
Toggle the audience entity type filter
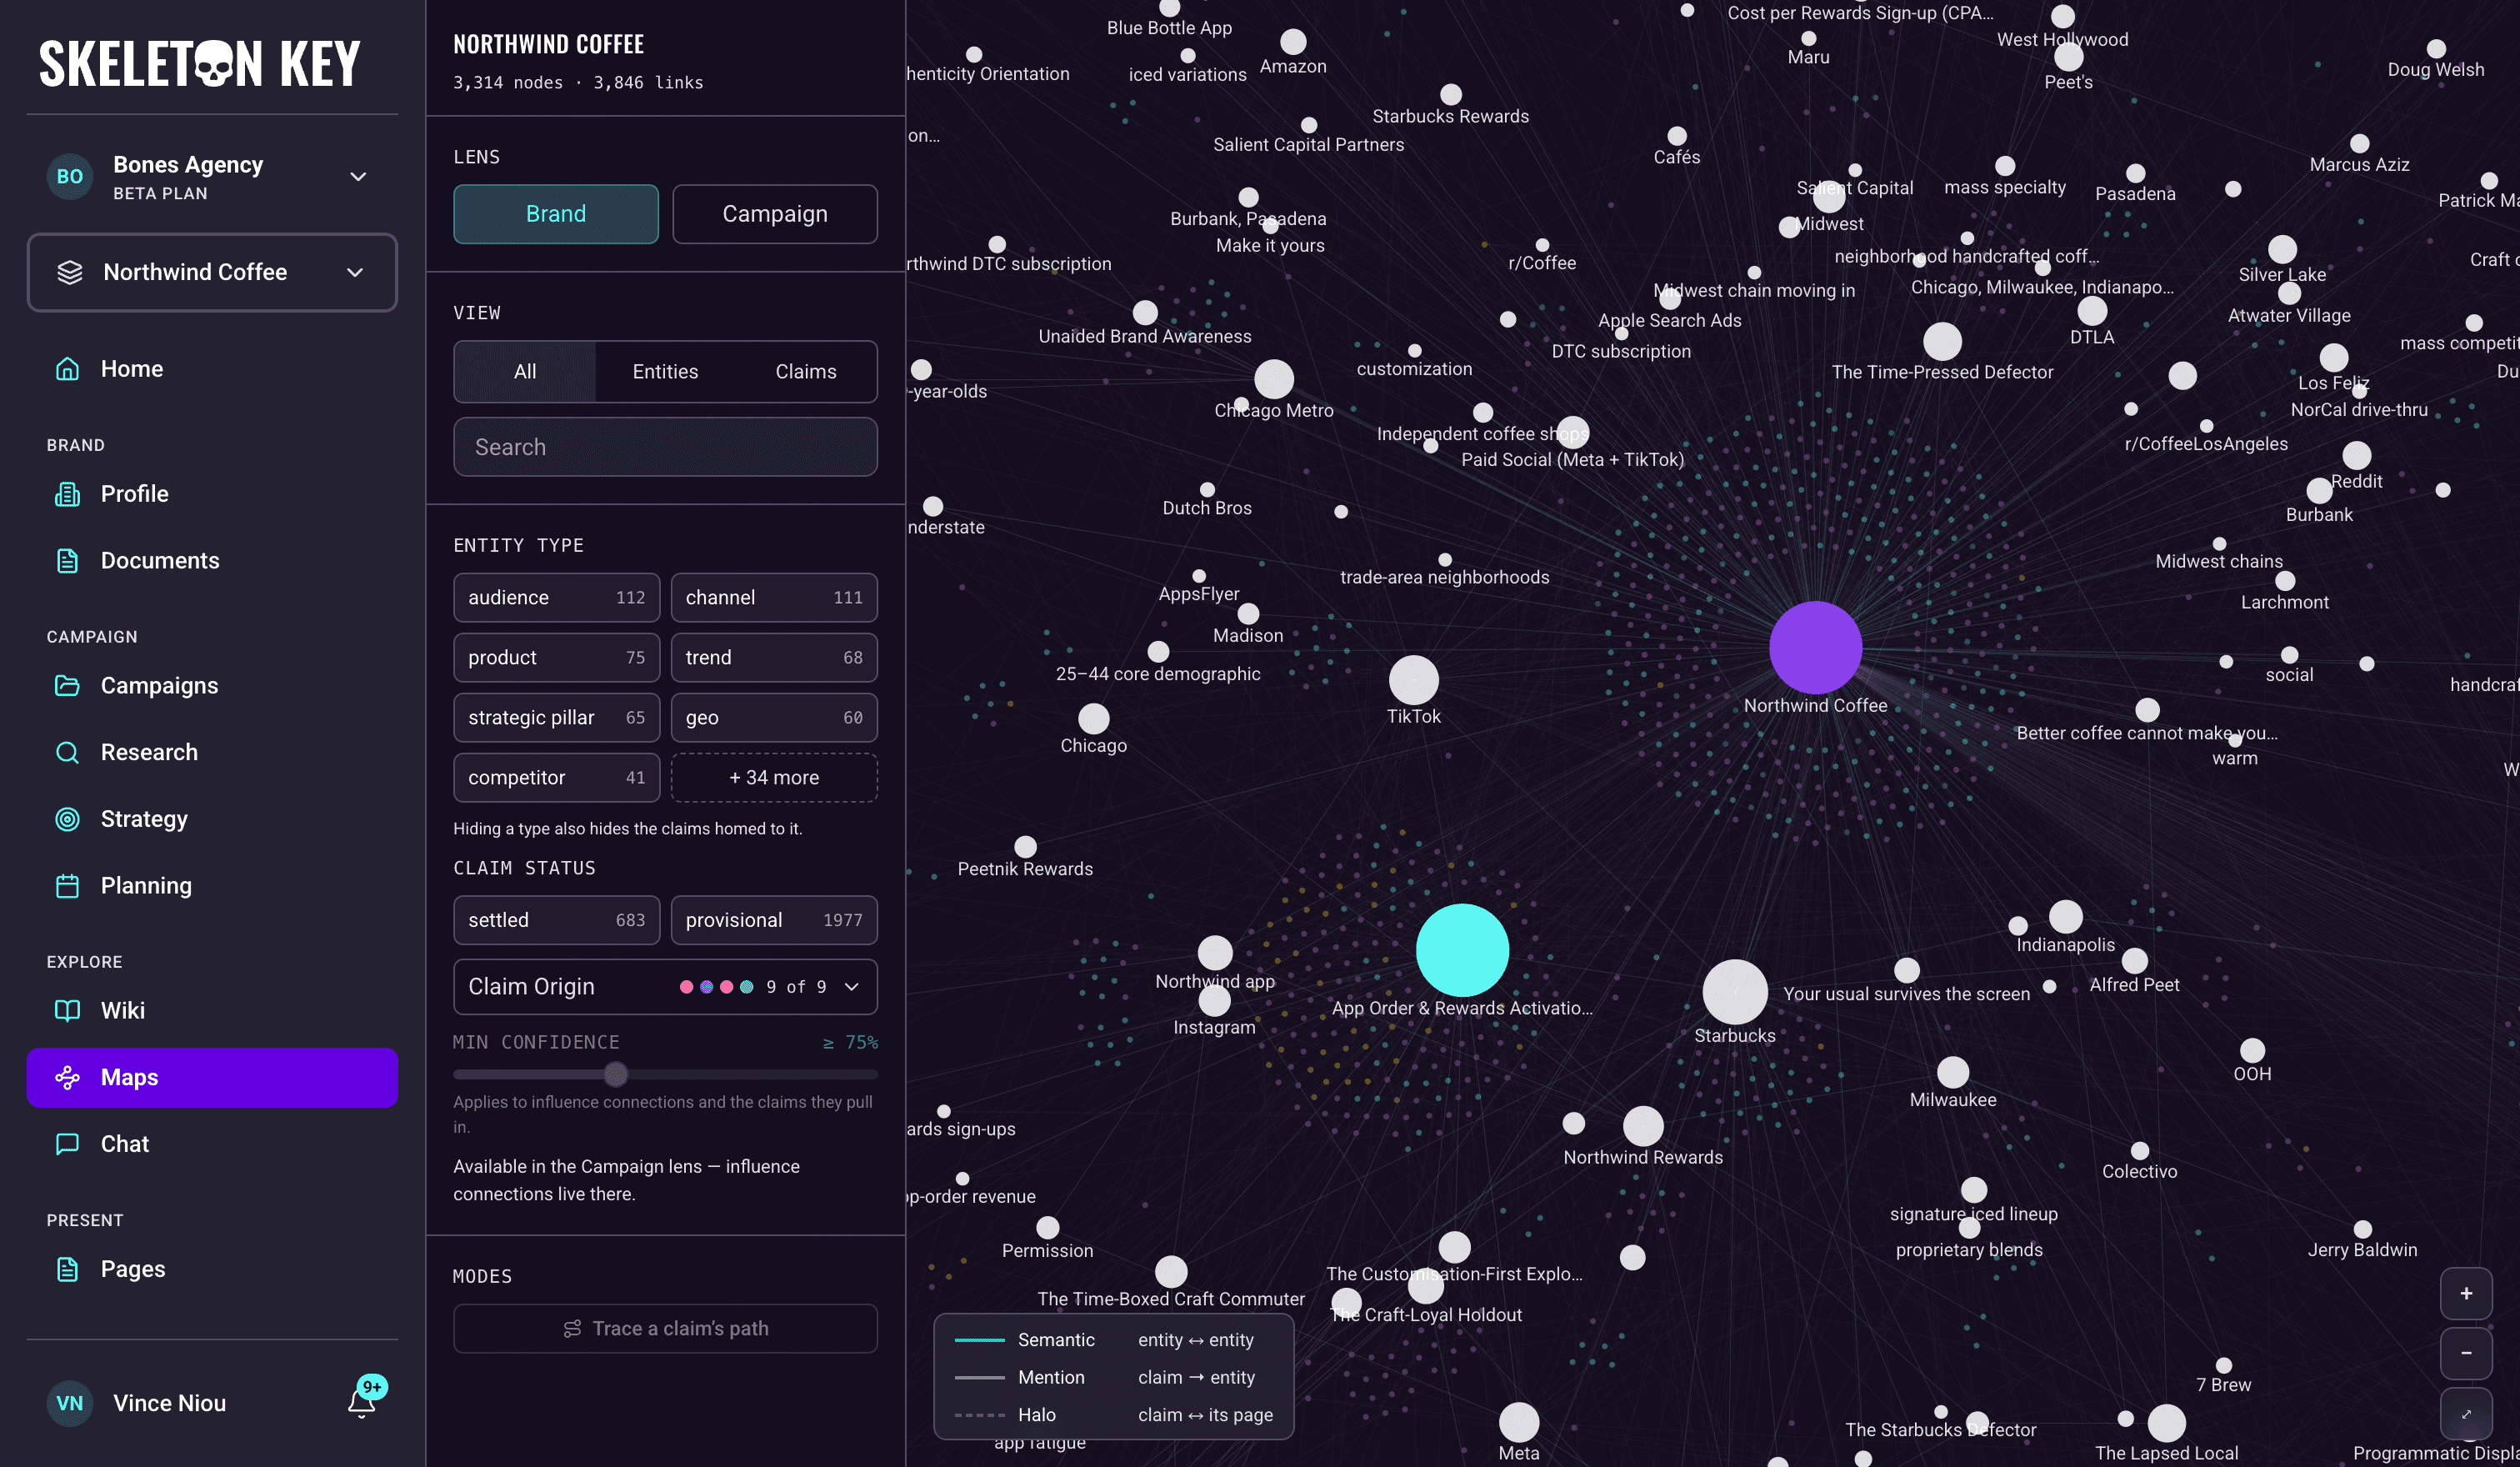[x=556, y=598]
